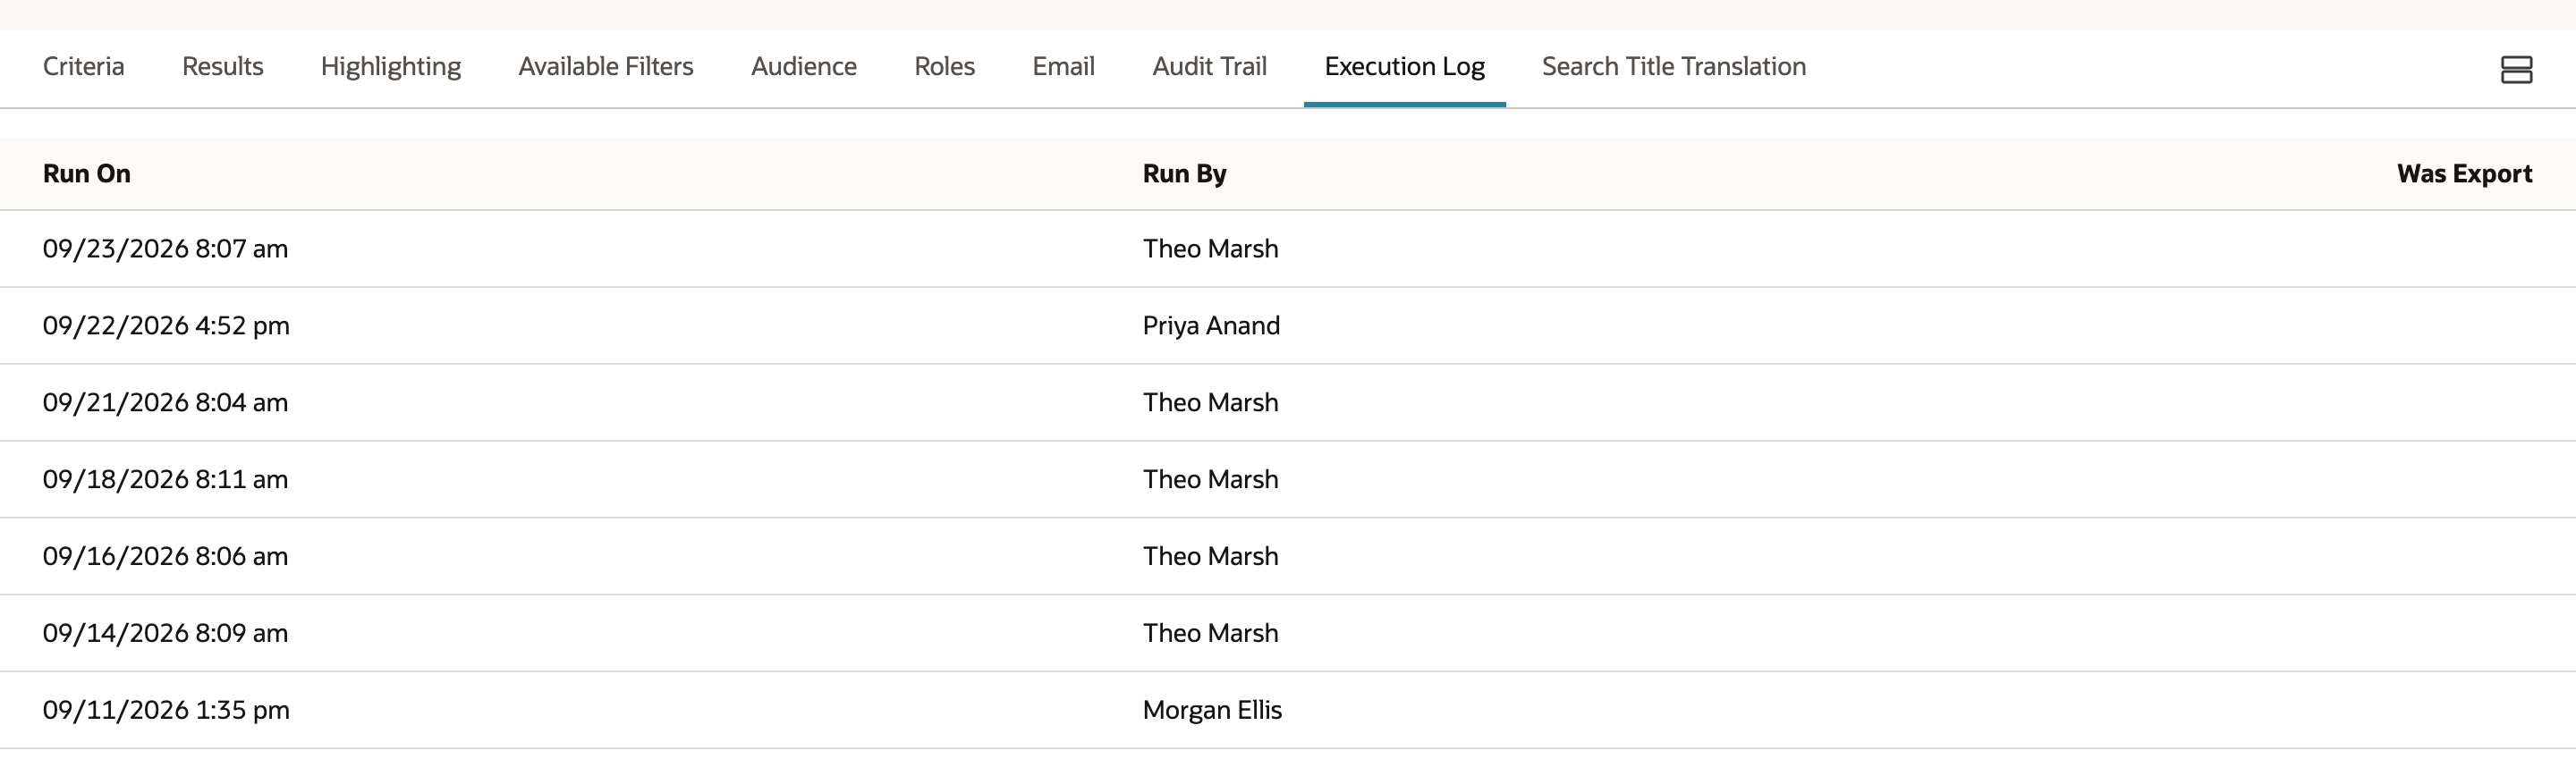Click Theo Marsh in the 09/23/2026 row
Screen dimensions: 2576x776
(x=1210, y=248)
